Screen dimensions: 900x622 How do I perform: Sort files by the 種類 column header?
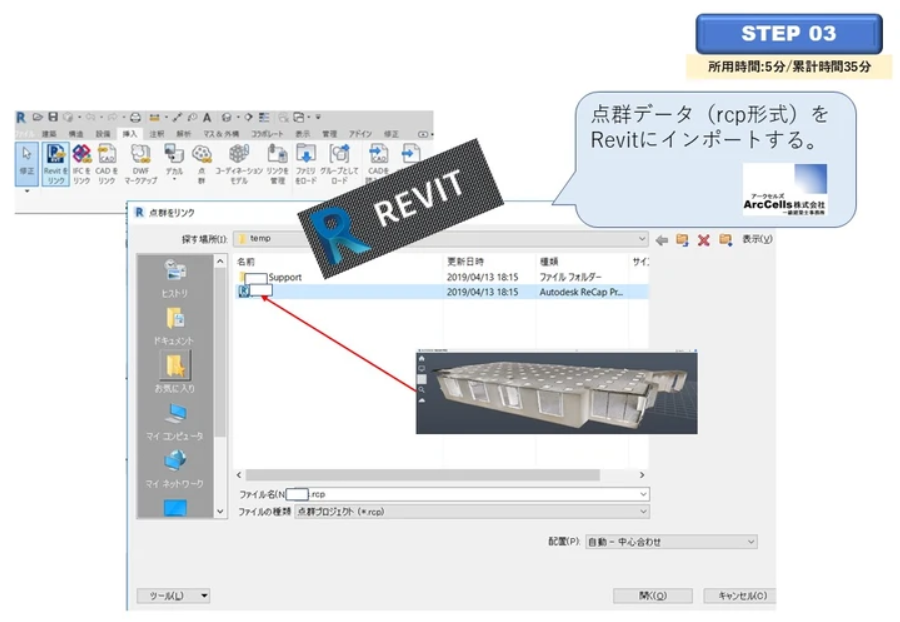tap(549, 262)
